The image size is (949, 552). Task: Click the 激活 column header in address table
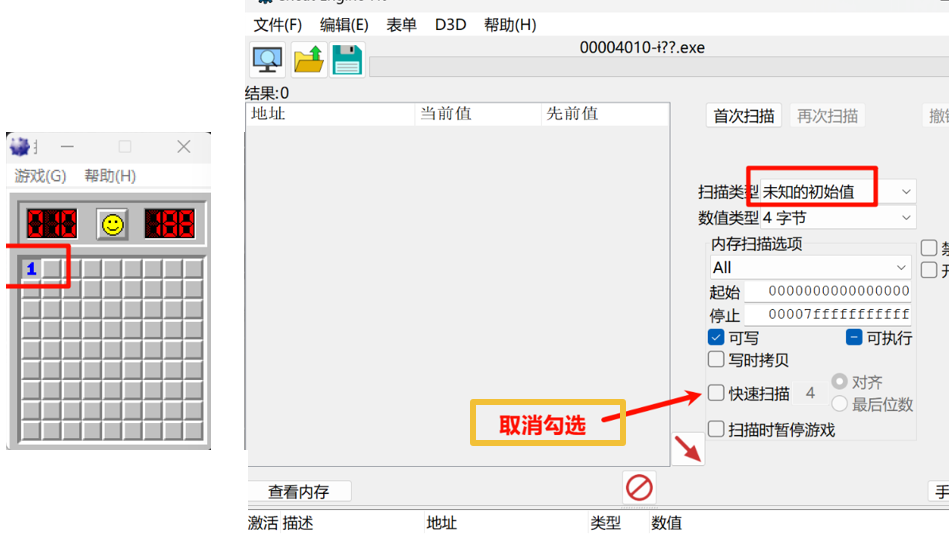(263, 523)
